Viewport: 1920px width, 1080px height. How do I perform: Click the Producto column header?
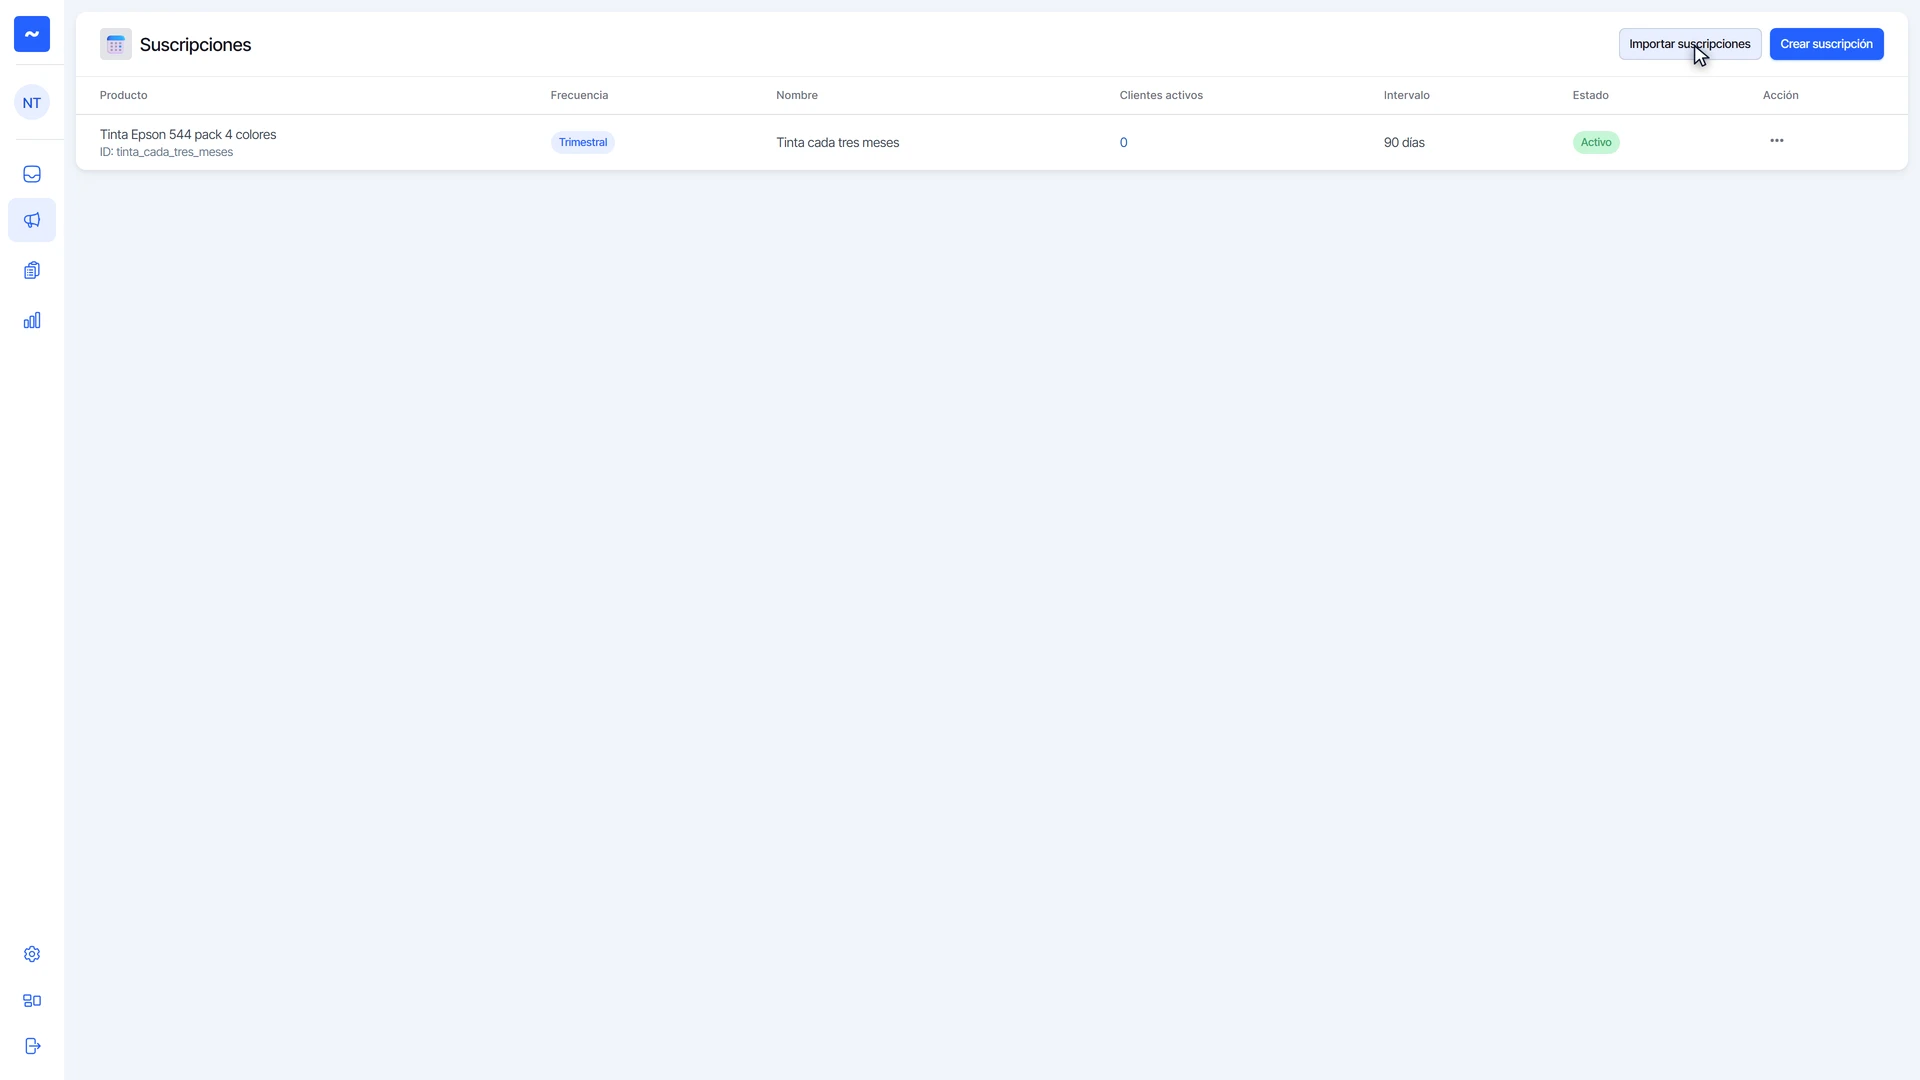click(x=124, y=95)
